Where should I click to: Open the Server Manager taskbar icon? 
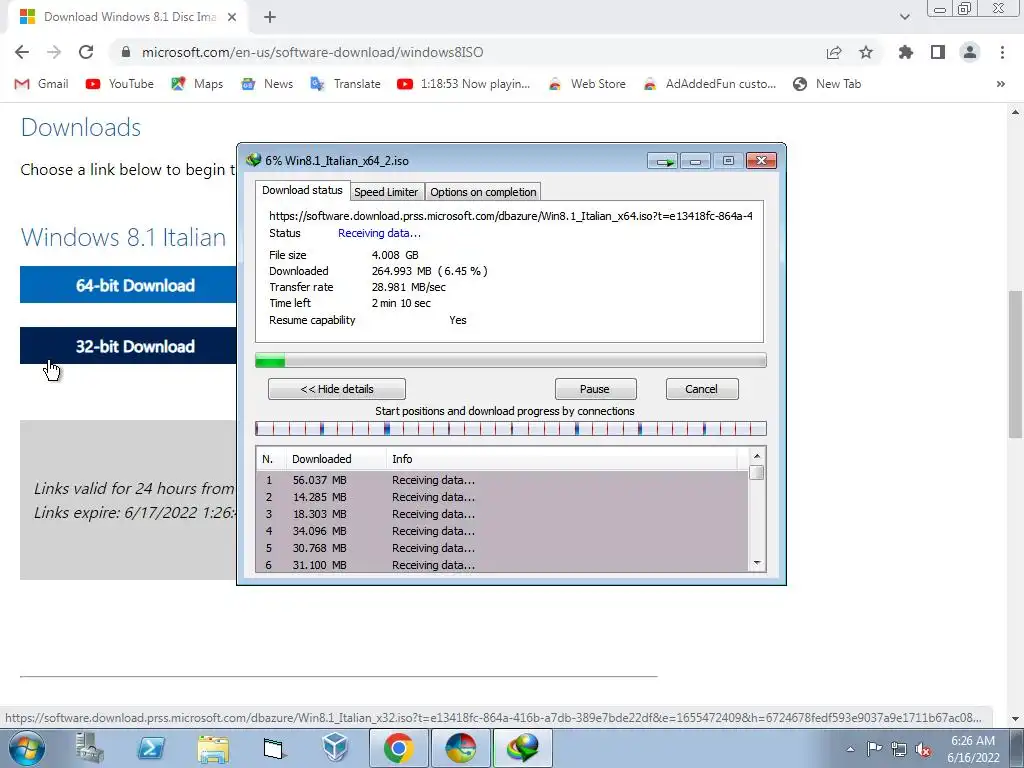pos(89,748)
